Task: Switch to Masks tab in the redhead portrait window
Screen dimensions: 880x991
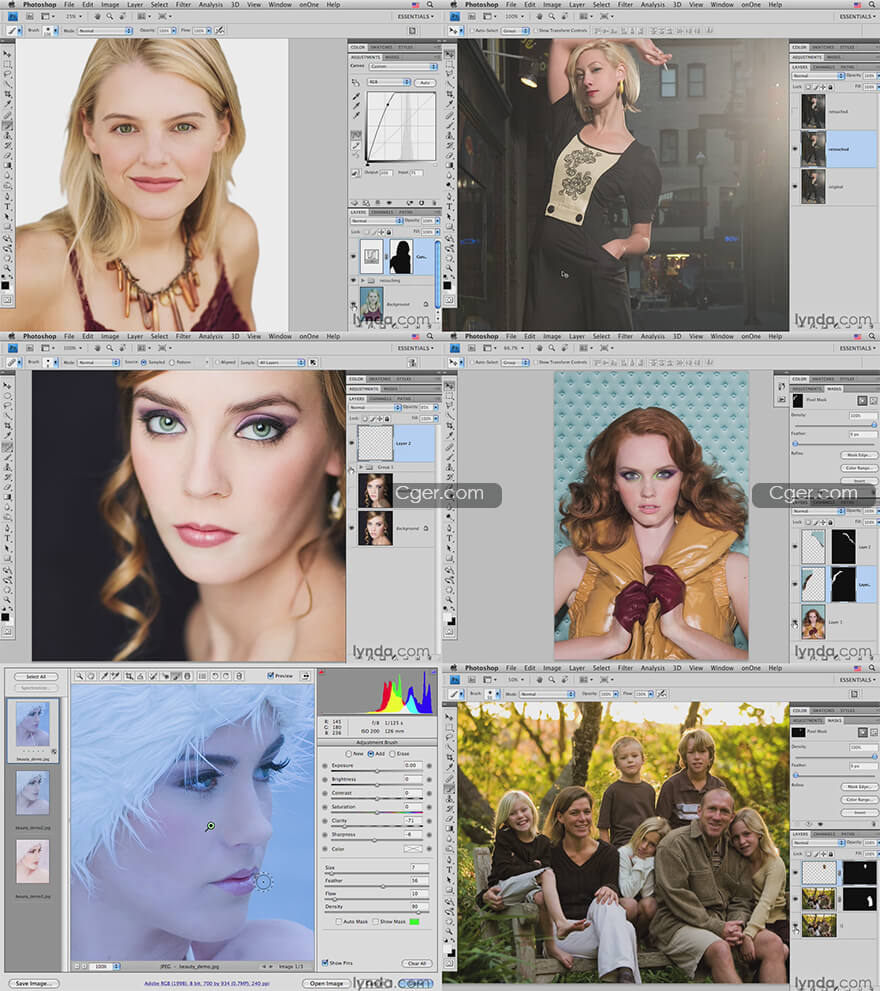Action: (x=835, y=389)
